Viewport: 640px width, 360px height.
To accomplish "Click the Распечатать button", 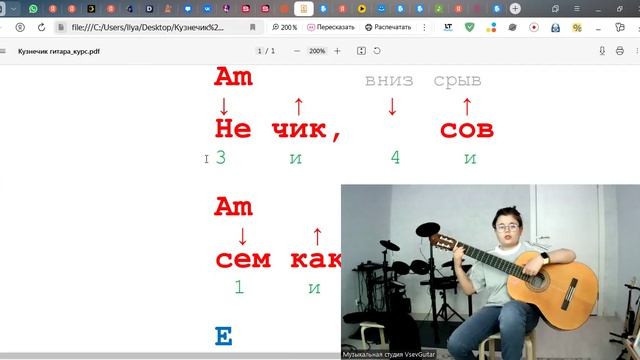I will [388, 27].
